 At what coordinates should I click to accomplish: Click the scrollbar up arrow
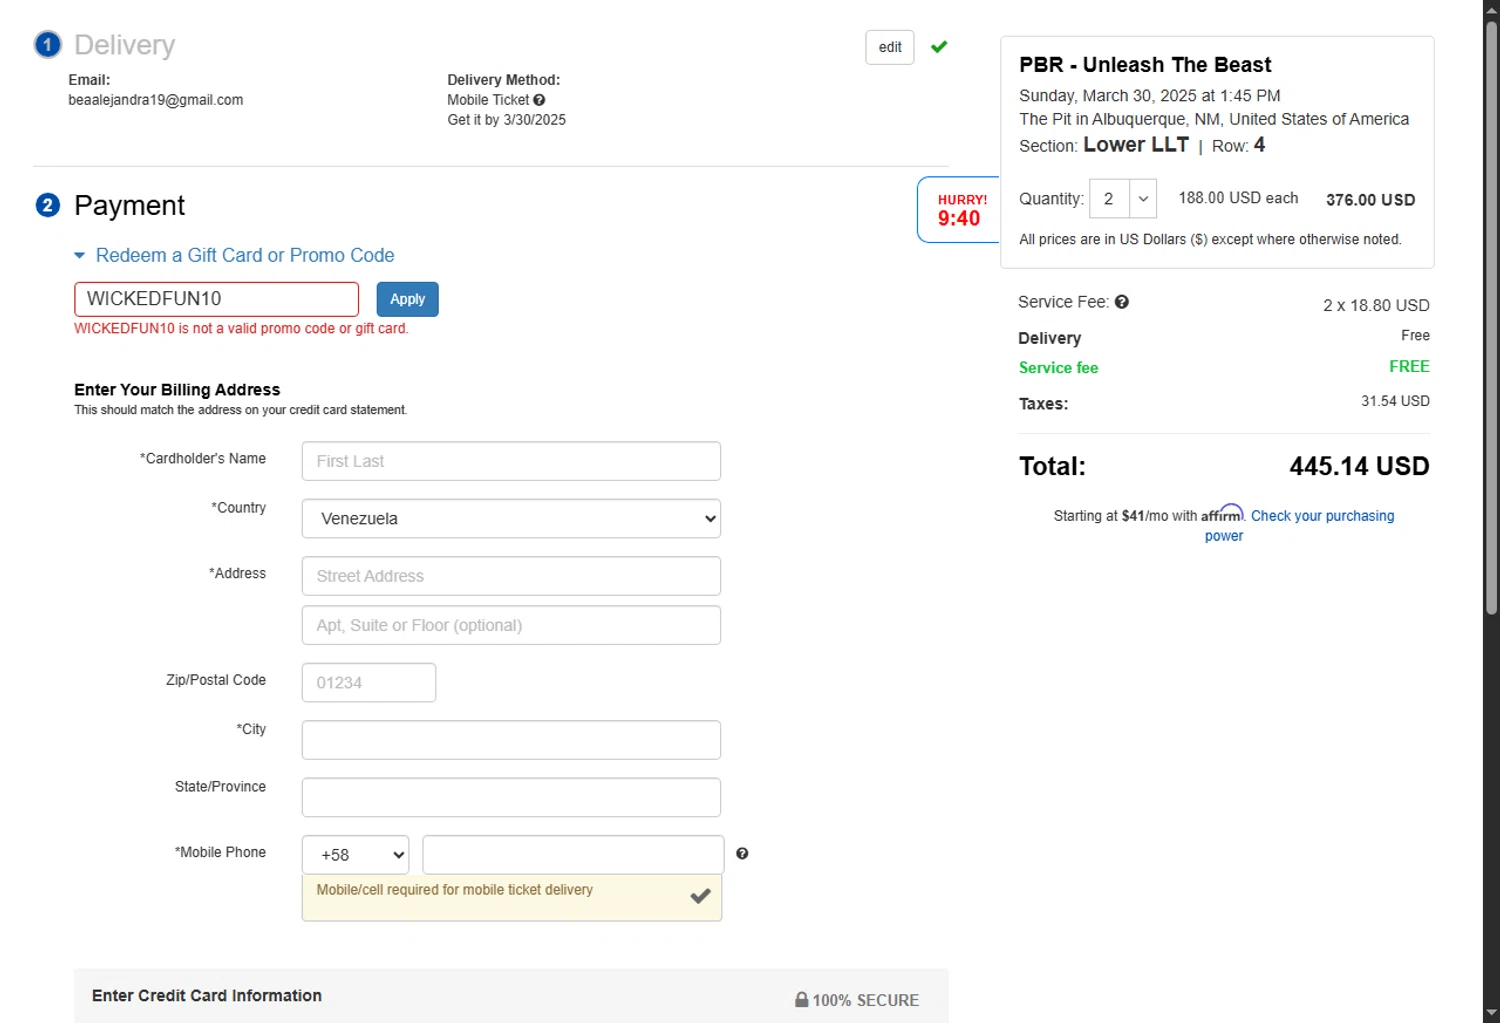[x=1491, y=9]
